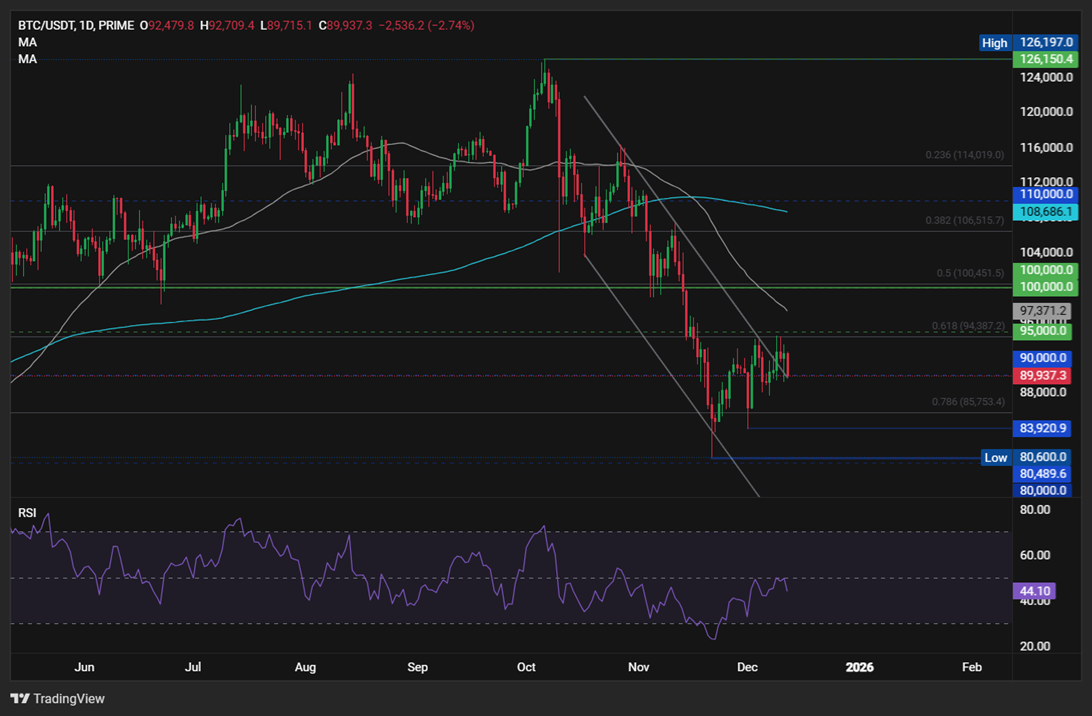Click the gray 97,371.2 moving-average price label
The height and width of the screenshot is (716, 1092).
point(1042,312)
